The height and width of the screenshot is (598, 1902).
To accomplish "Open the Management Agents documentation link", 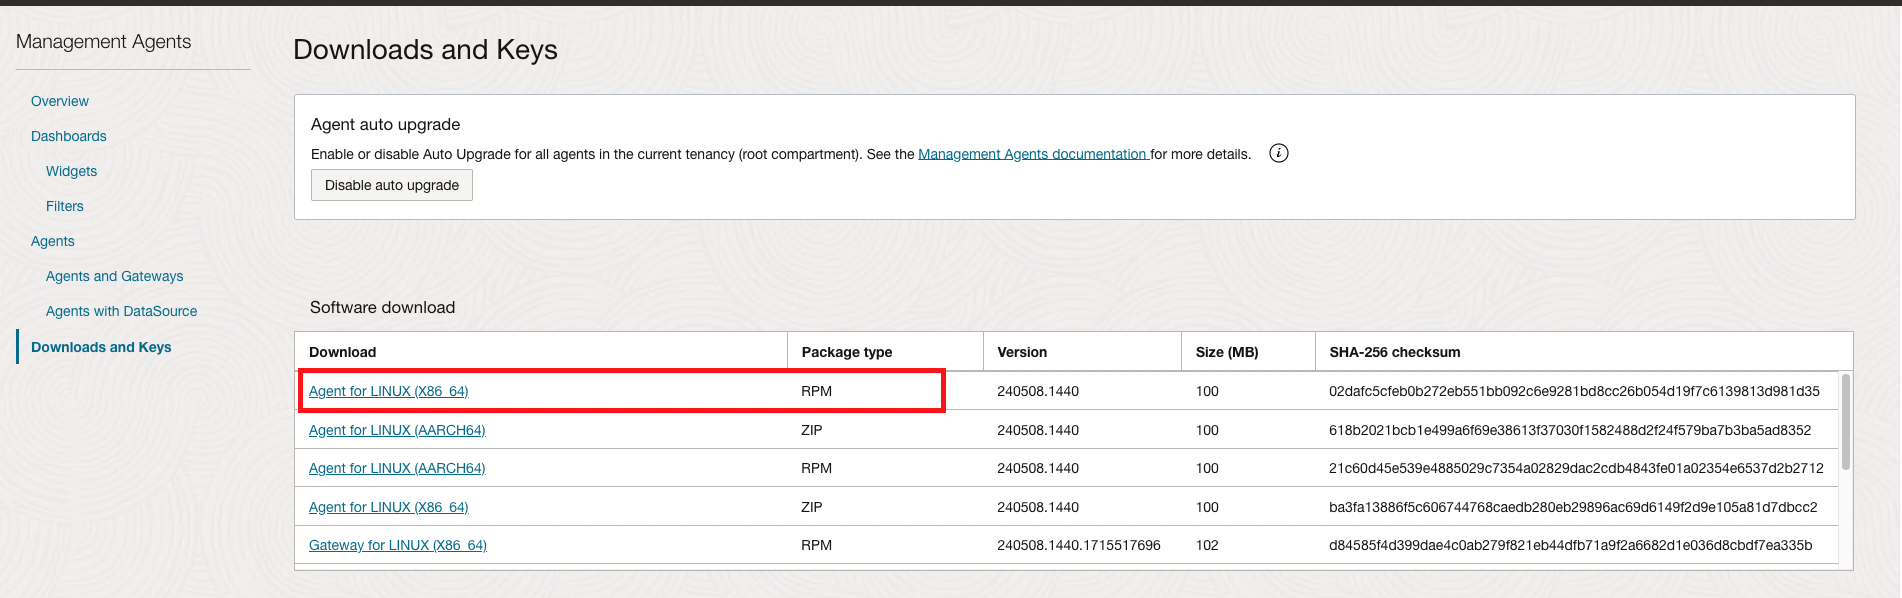I will 1032,154.
